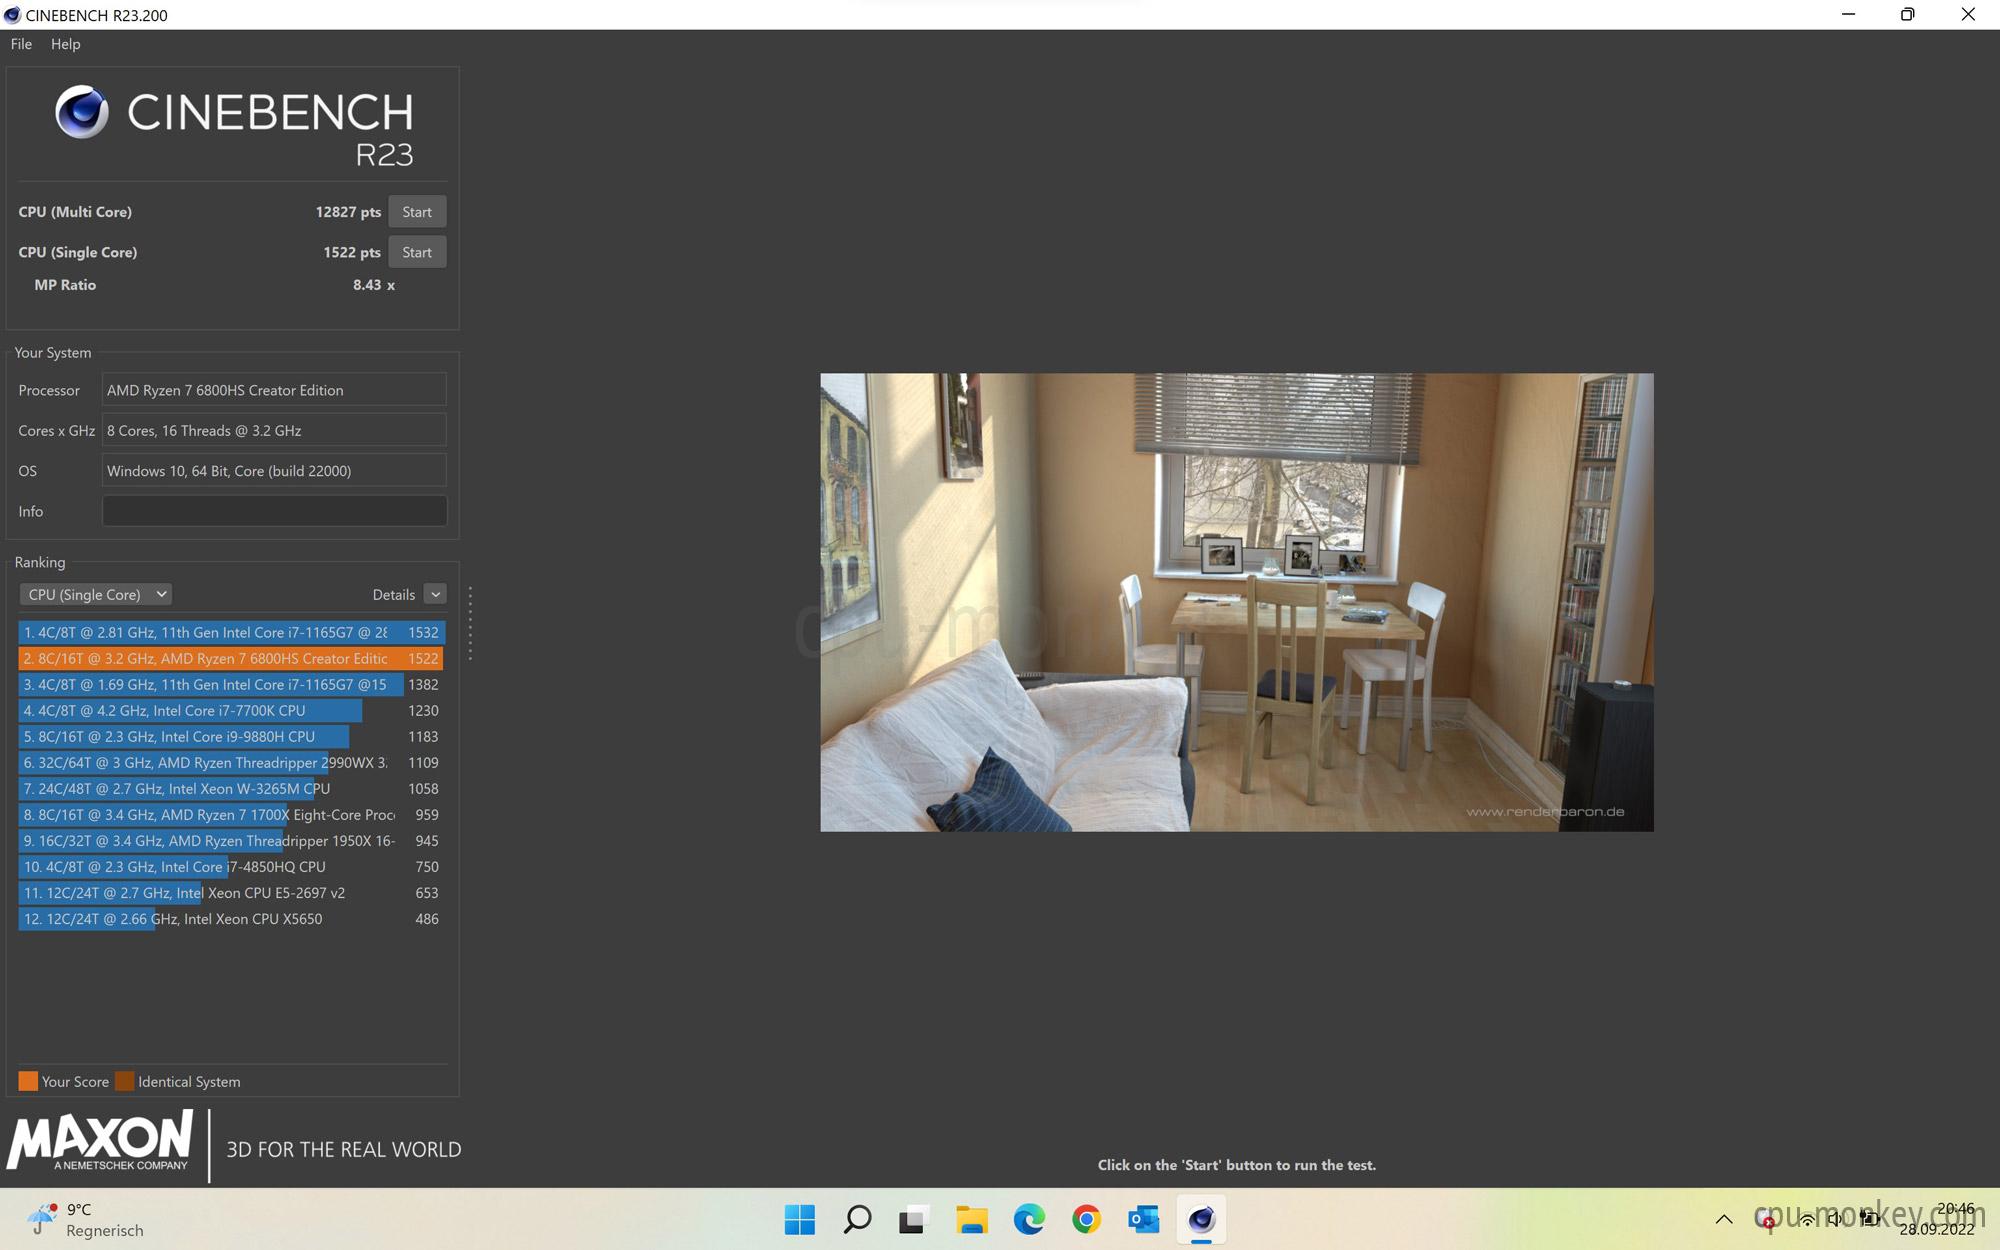Select ranking row 3 i7-1165G7 @15
The width and height of the screenshot is (2000, 1250).
pos(231,684)
